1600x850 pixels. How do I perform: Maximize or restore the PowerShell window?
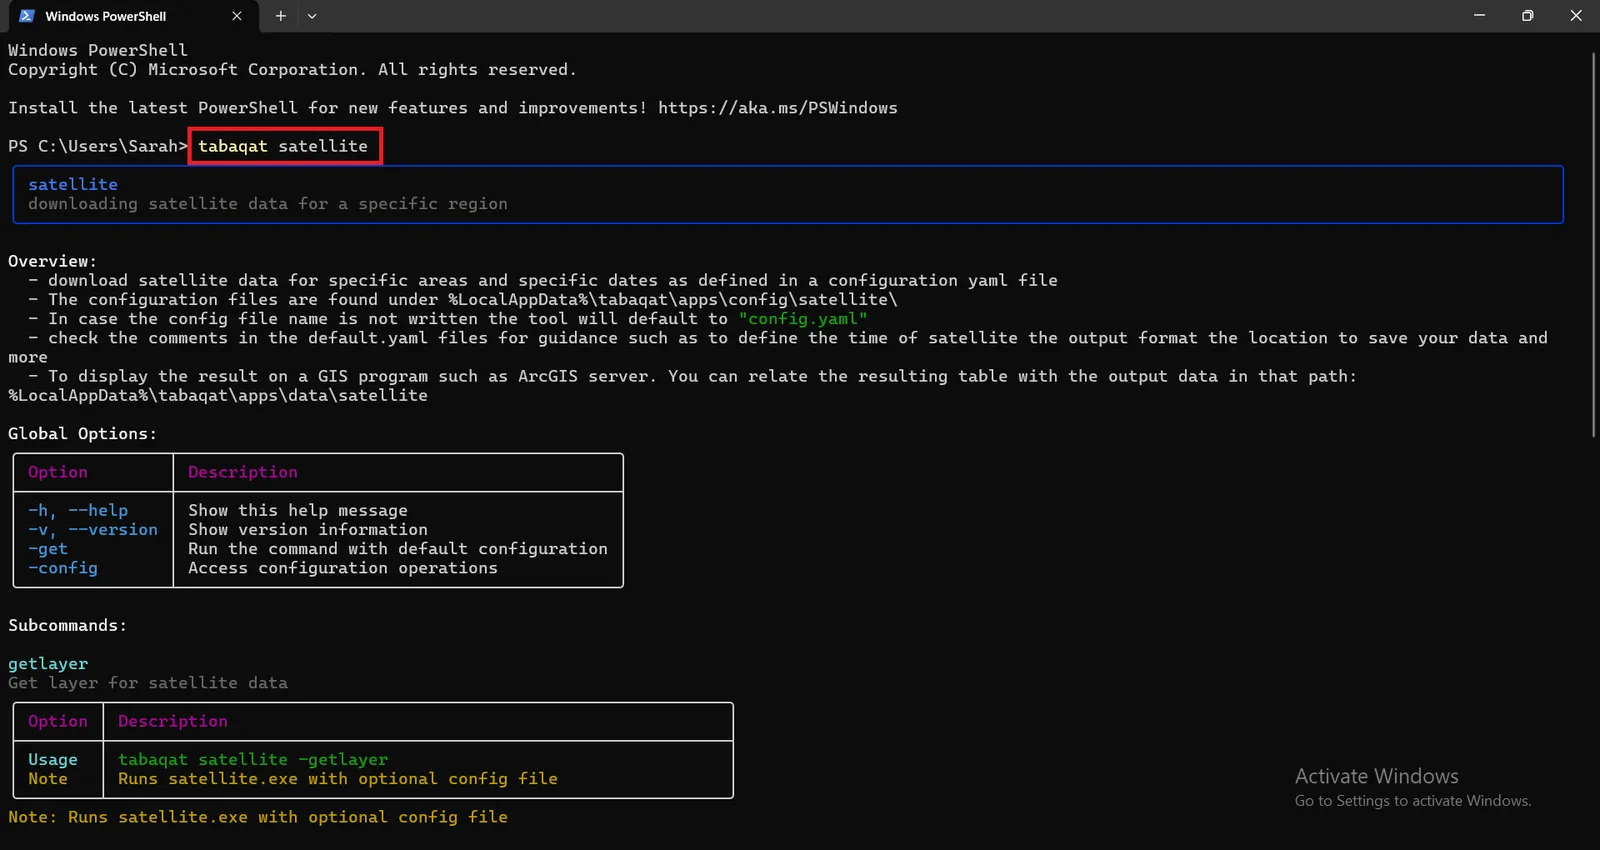coord(1527,16)
